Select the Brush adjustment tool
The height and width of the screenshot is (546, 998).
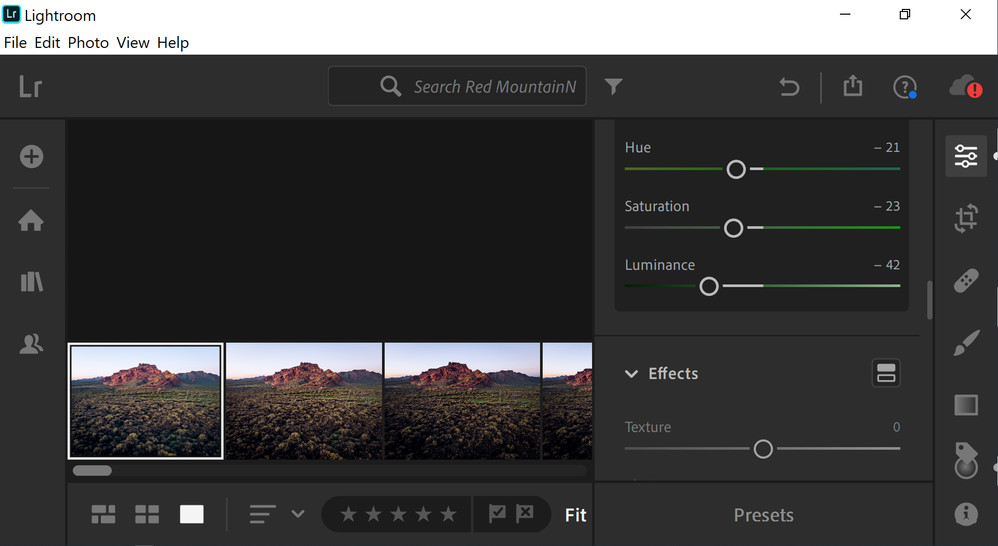click(965, 344)
